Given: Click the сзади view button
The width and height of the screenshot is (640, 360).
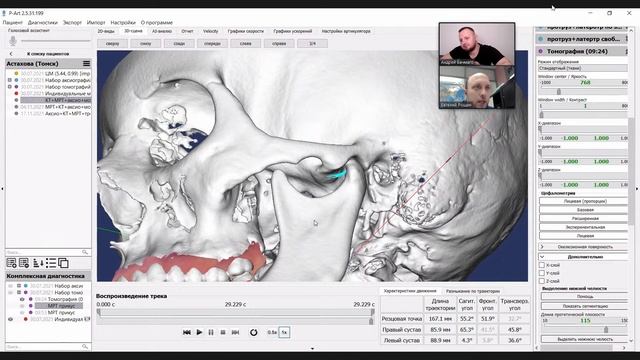Looking at the screenshot, I should click(x=179, y=43).
